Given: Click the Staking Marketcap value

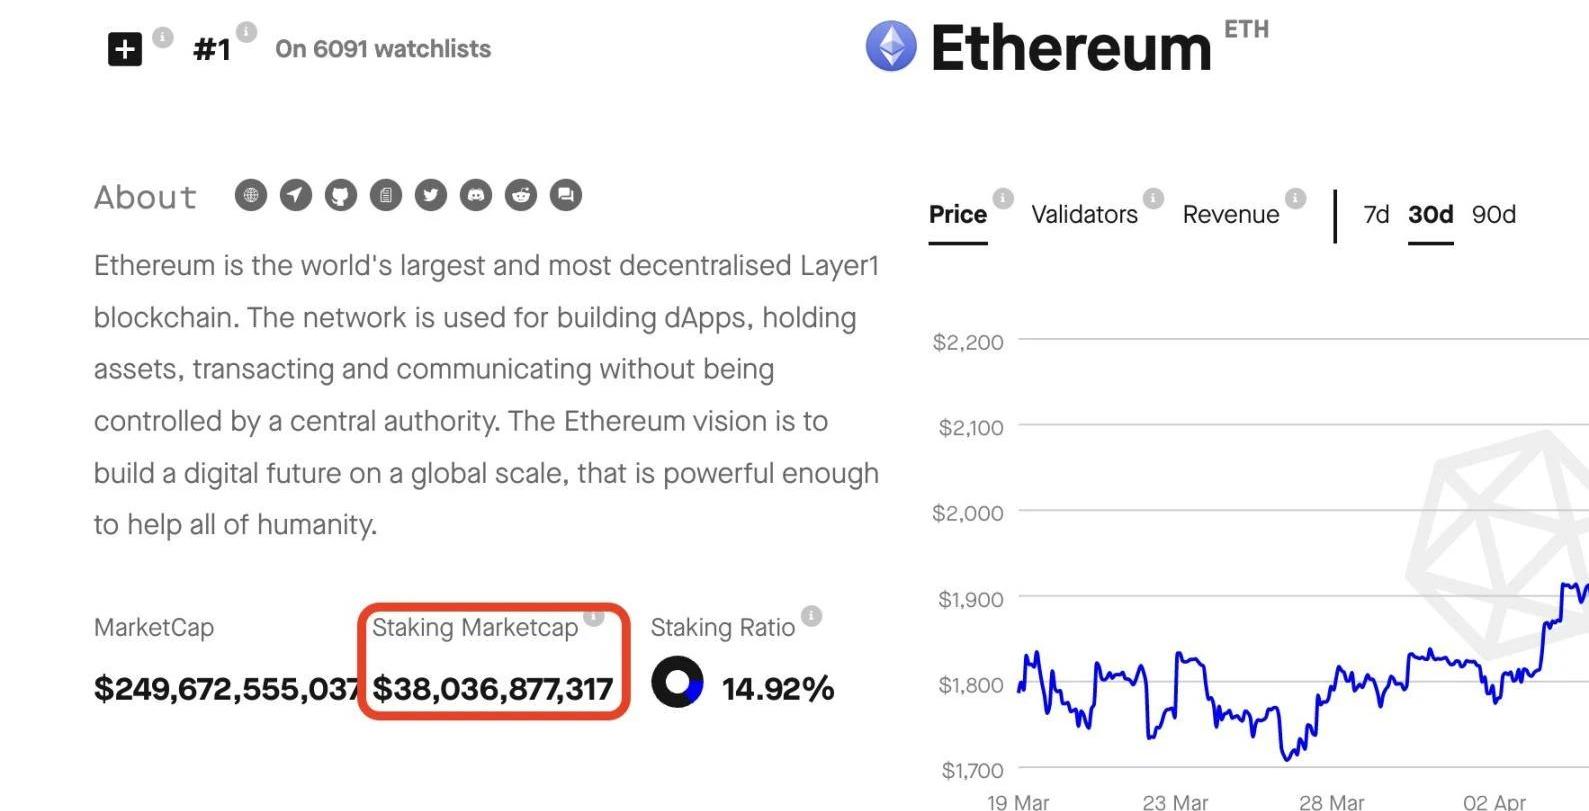Looking at the screenshot, I should coord(492,689).
